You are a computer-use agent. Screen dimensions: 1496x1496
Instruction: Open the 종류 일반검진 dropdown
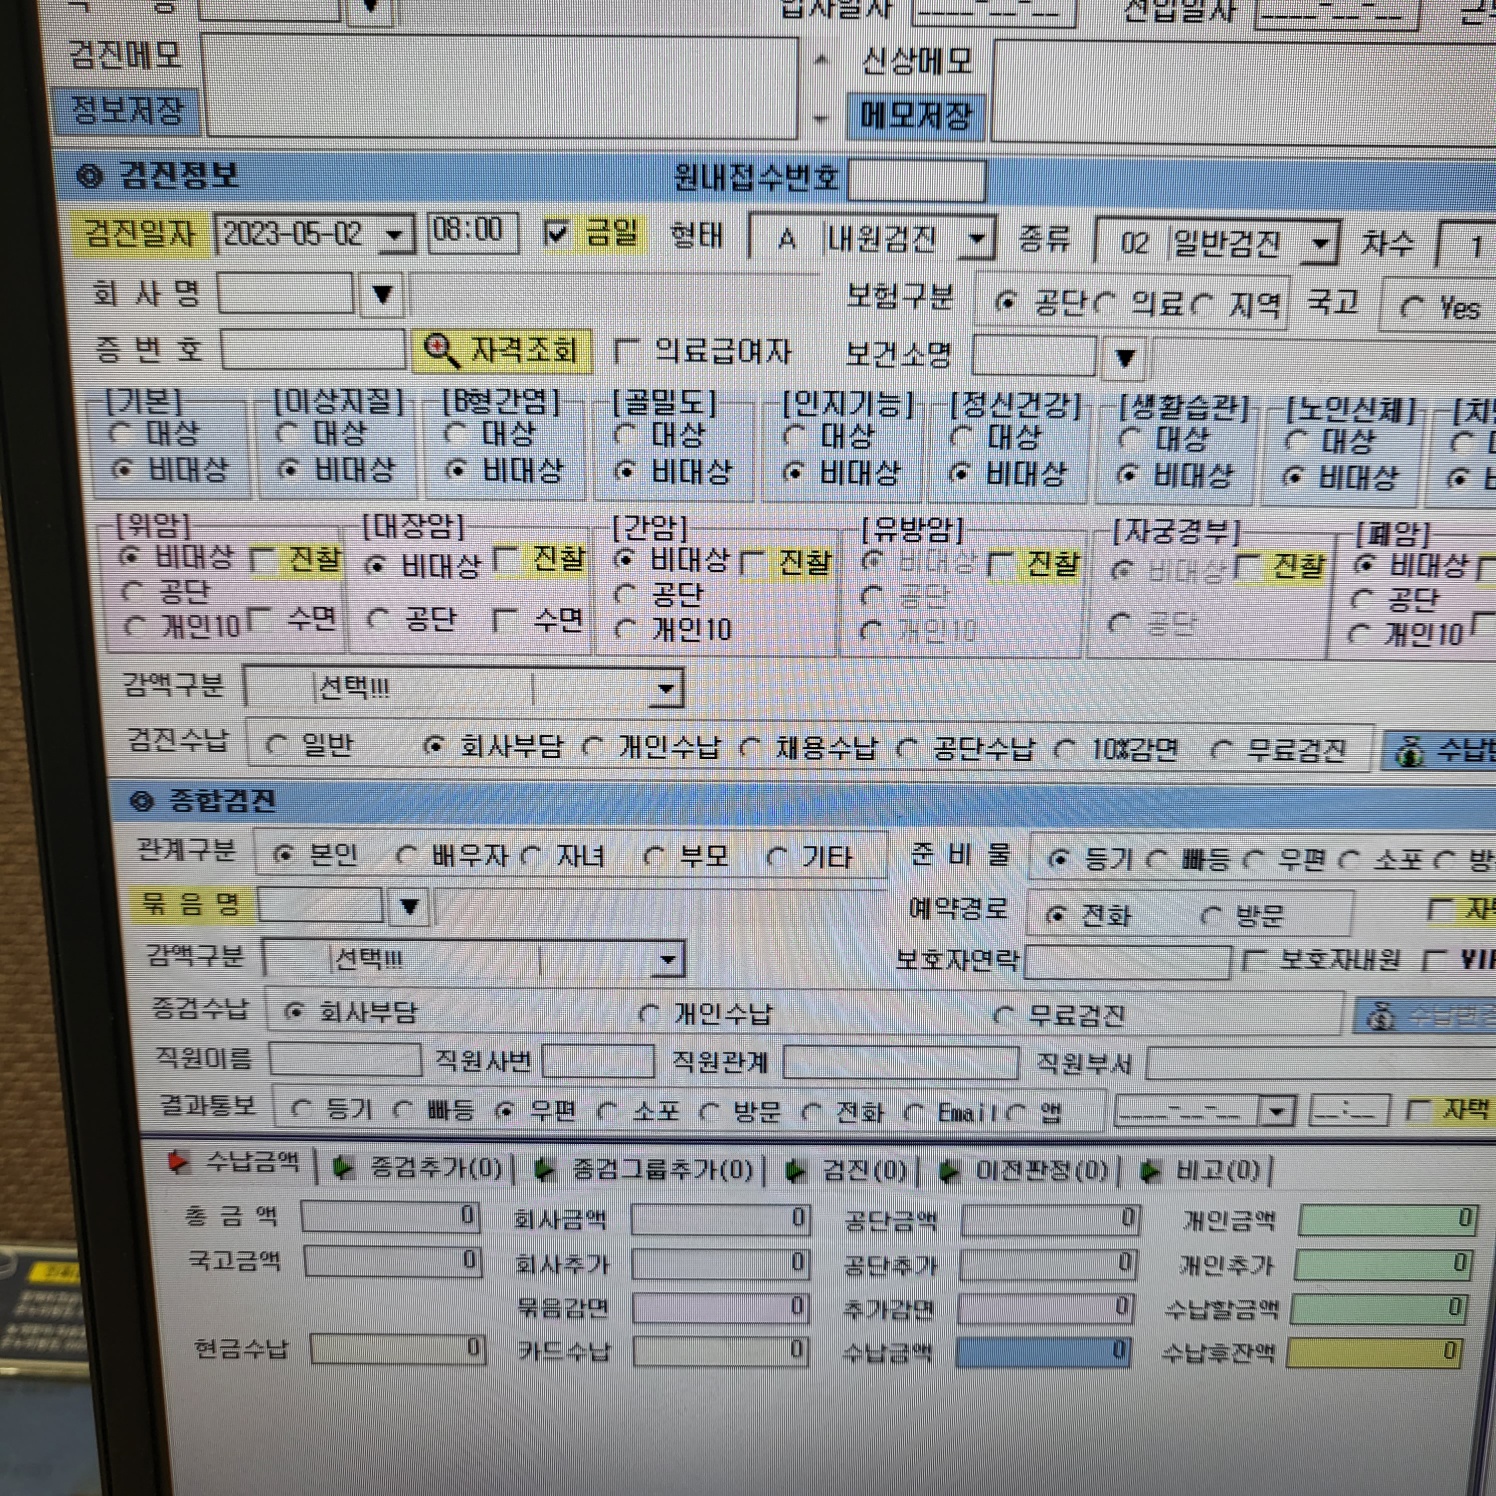point(1321,243)
